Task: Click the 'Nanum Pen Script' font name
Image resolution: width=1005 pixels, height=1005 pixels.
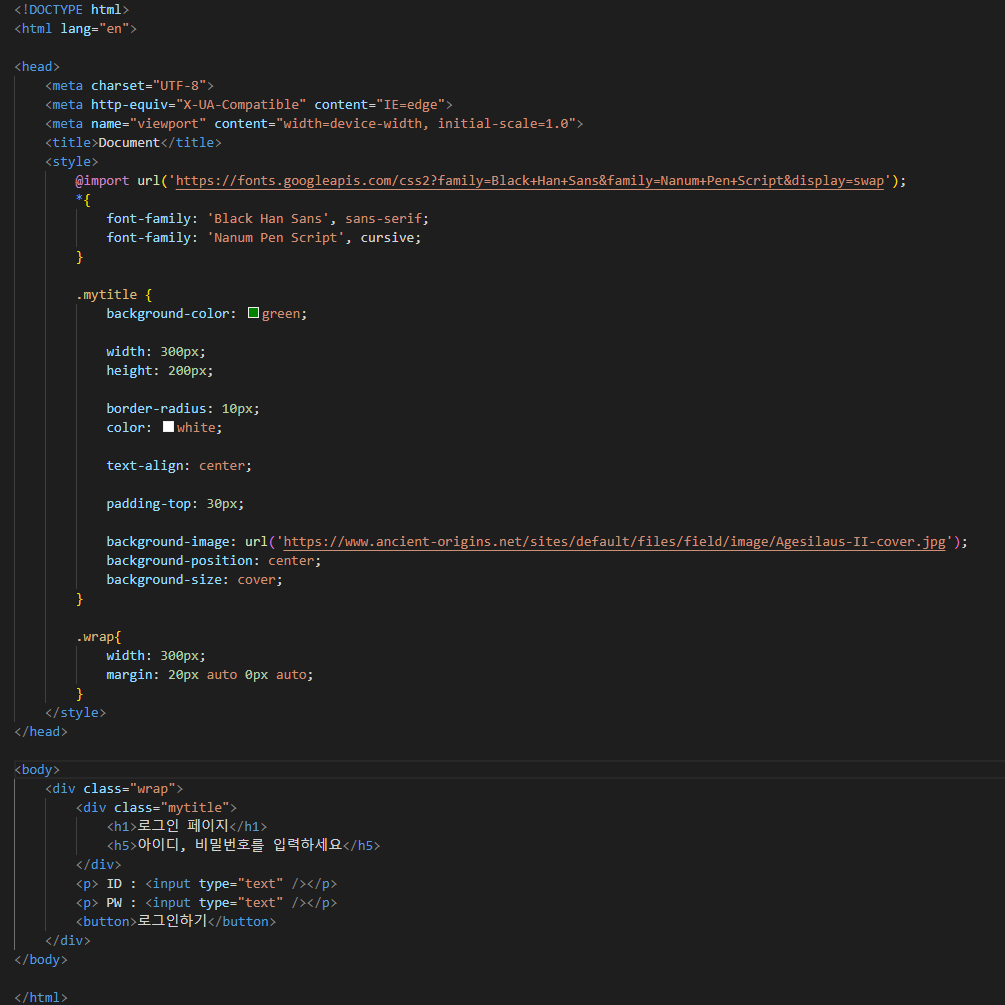Action: 276,238
